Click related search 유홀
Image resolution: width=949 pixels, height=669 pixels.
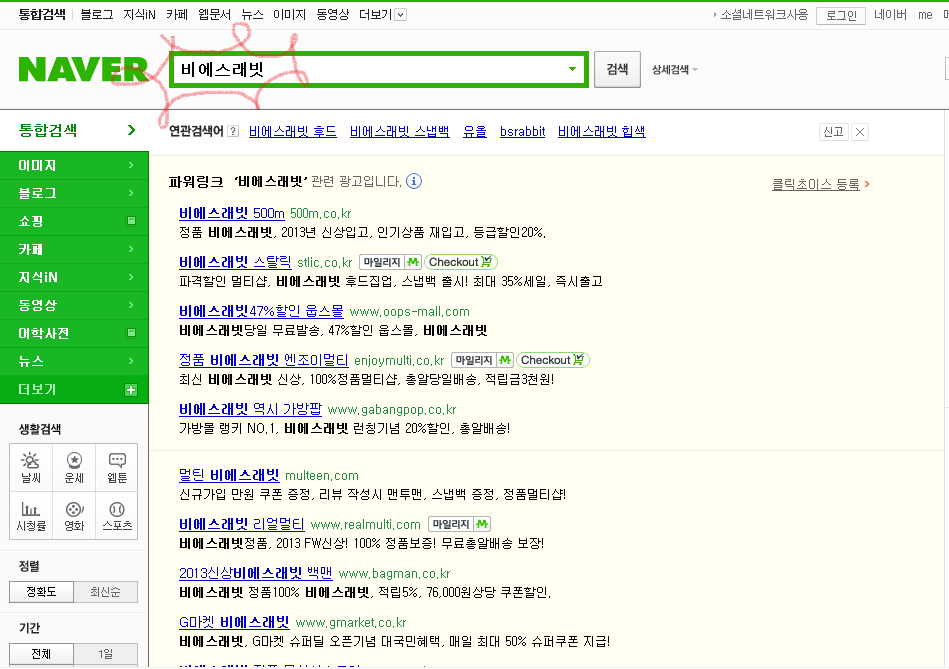[474, 131]
